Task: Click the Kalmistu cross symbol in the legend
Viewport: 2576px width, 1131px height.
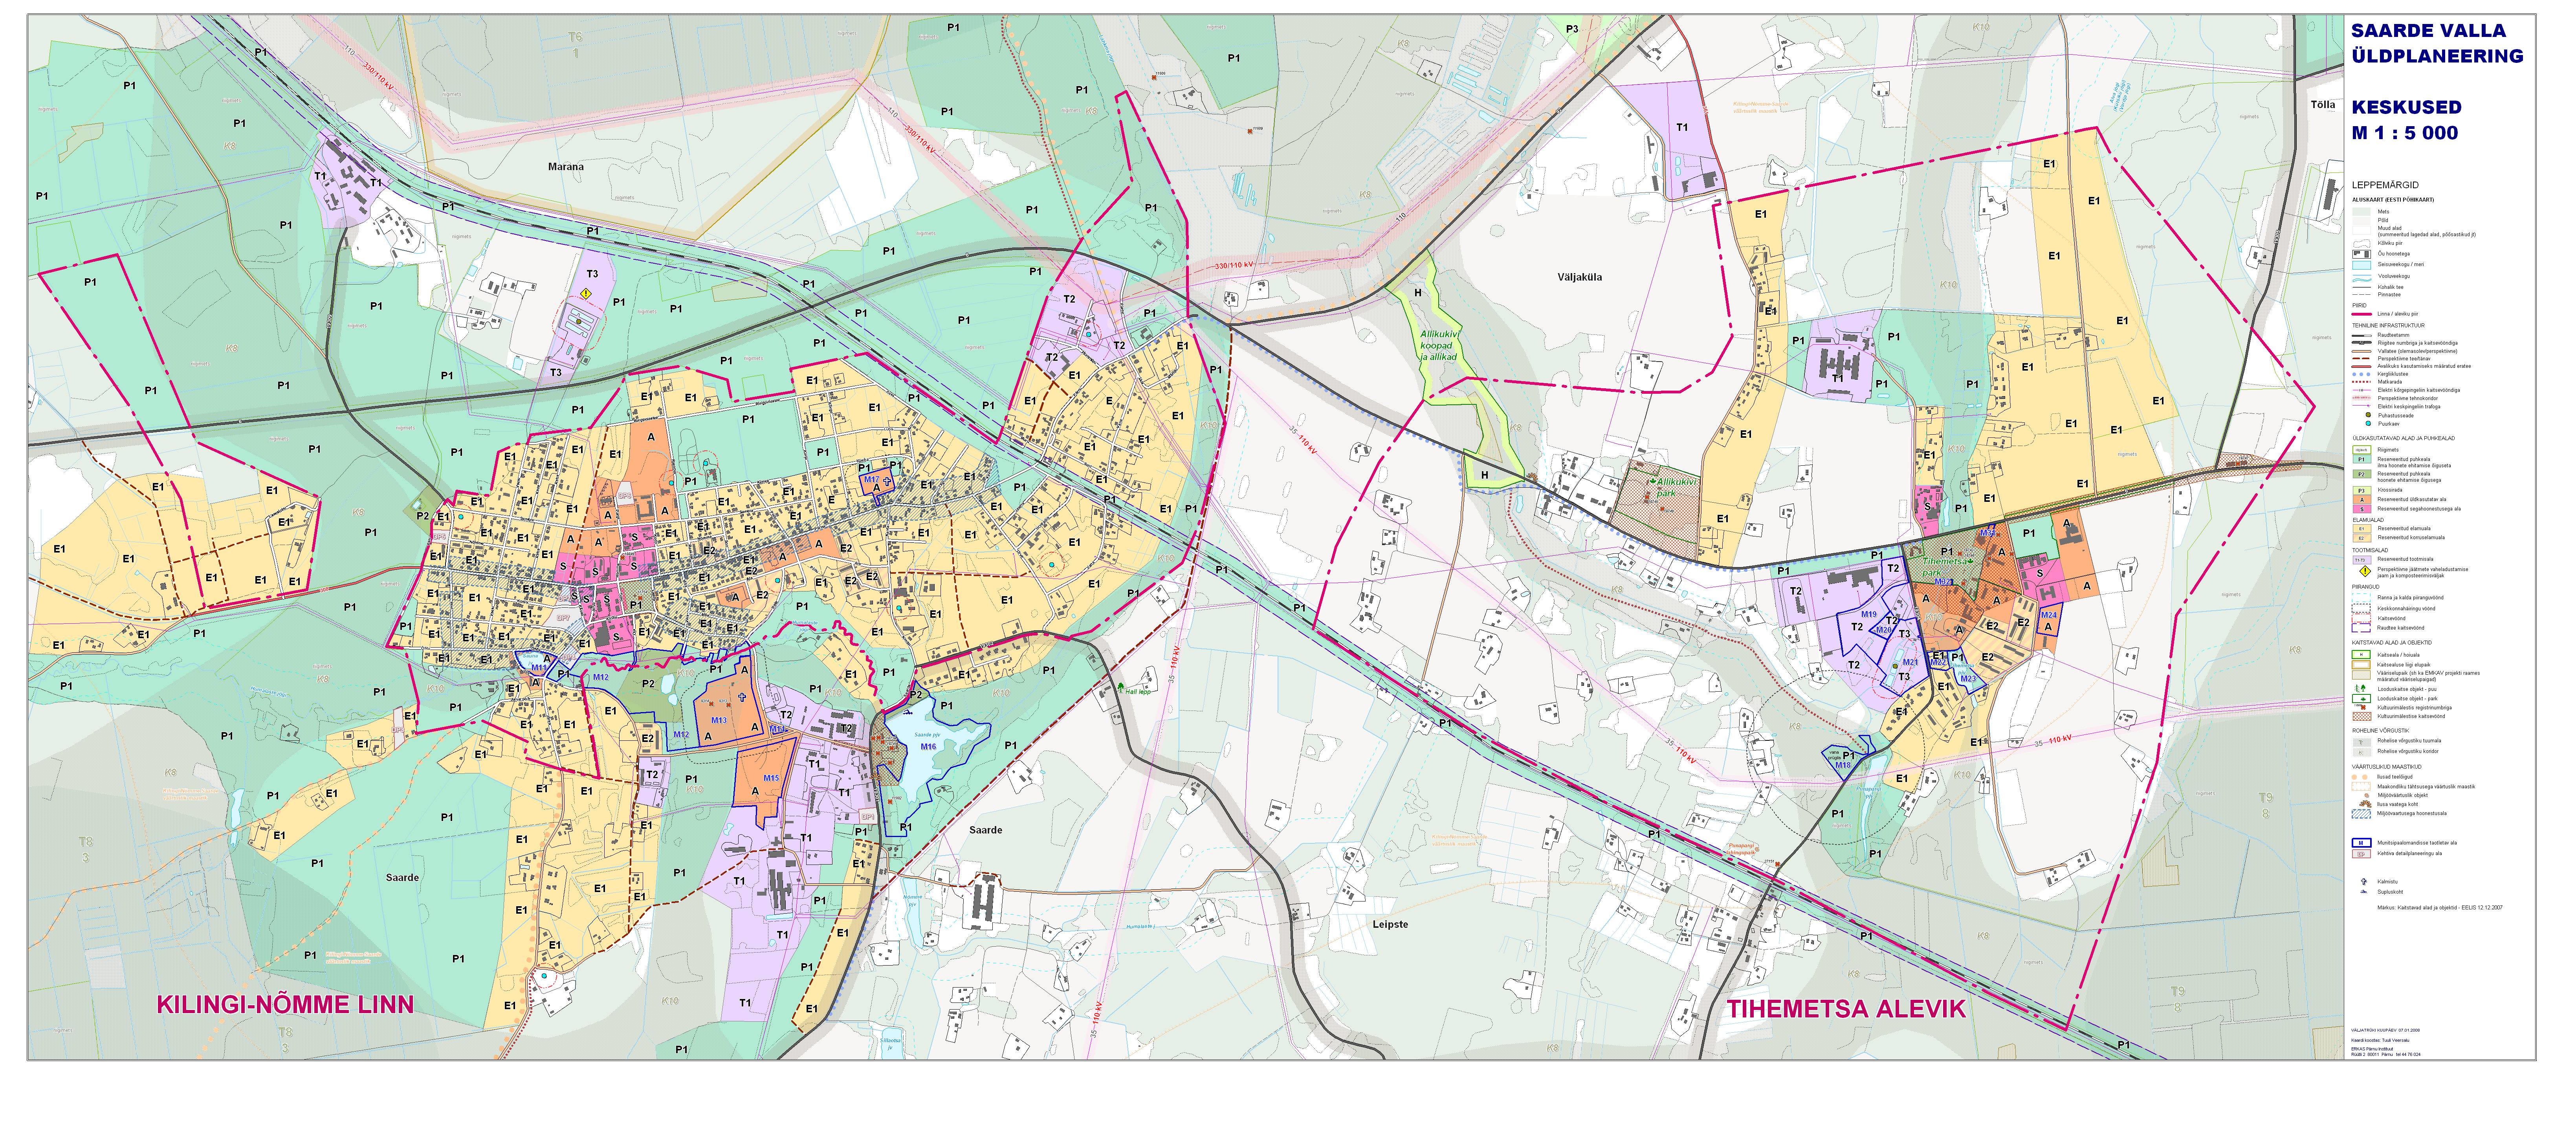Action: 2364,882
